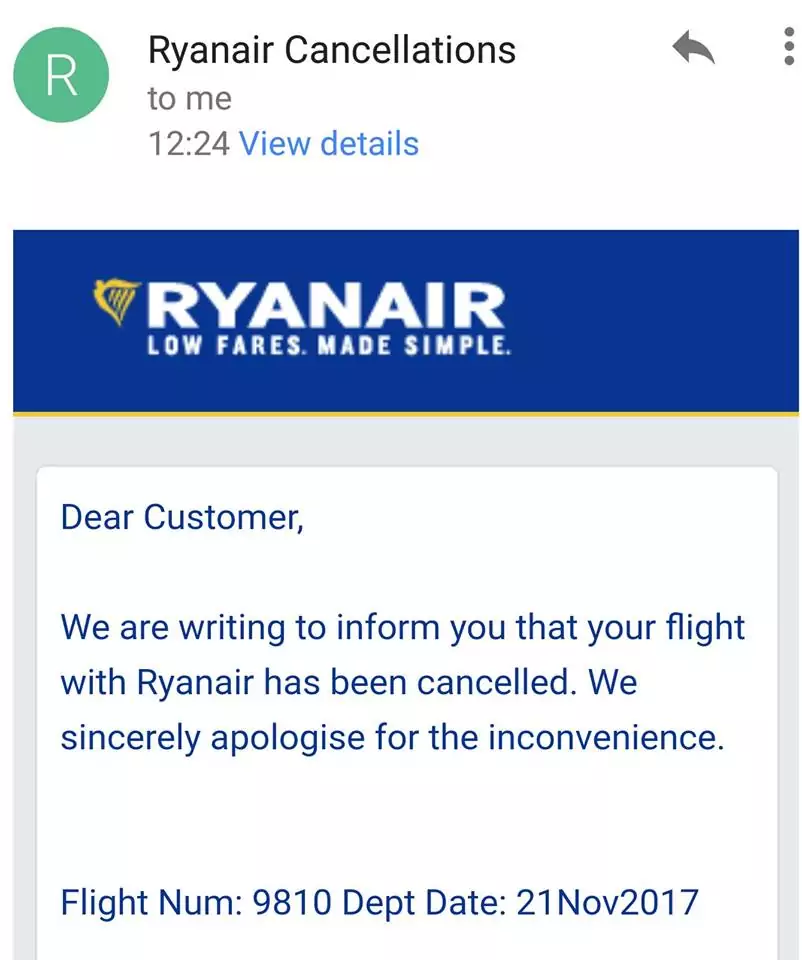
Task: Click the blue Ryanair header banner
Action: coord(406,321)
